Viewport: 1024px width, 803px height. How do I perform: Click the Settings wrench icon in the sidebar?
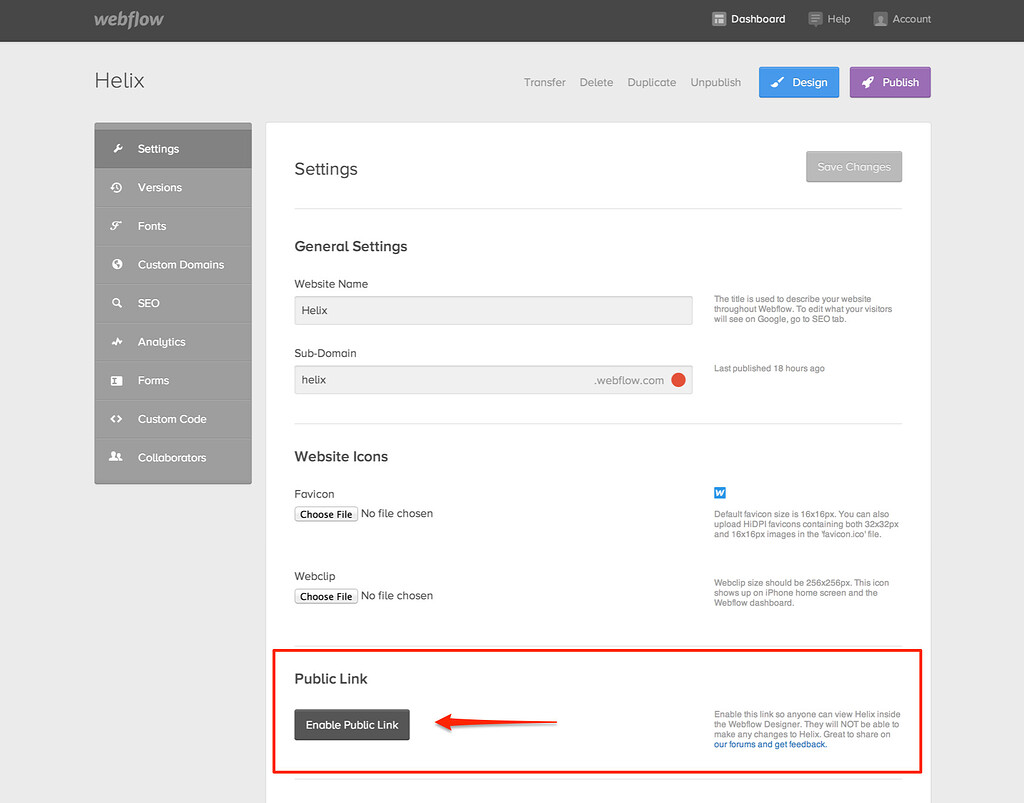click(118, 149)
